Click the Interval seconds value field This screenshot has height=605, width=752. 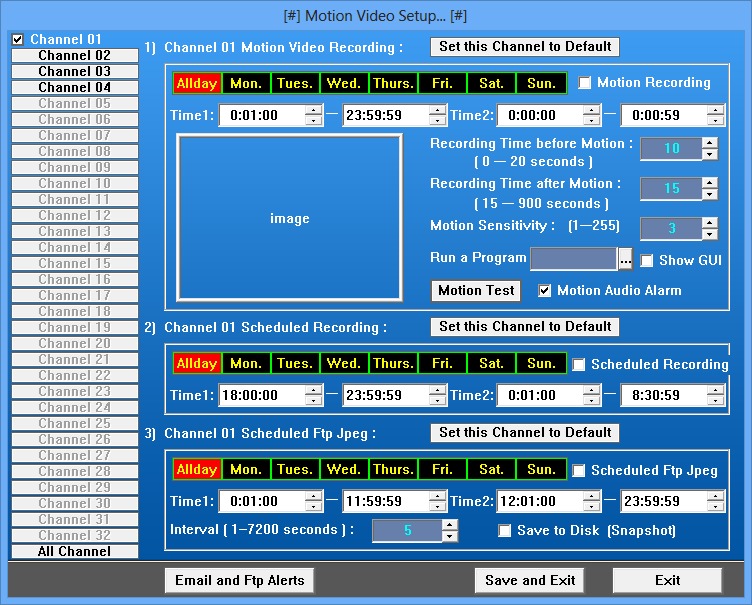point(407,531)
